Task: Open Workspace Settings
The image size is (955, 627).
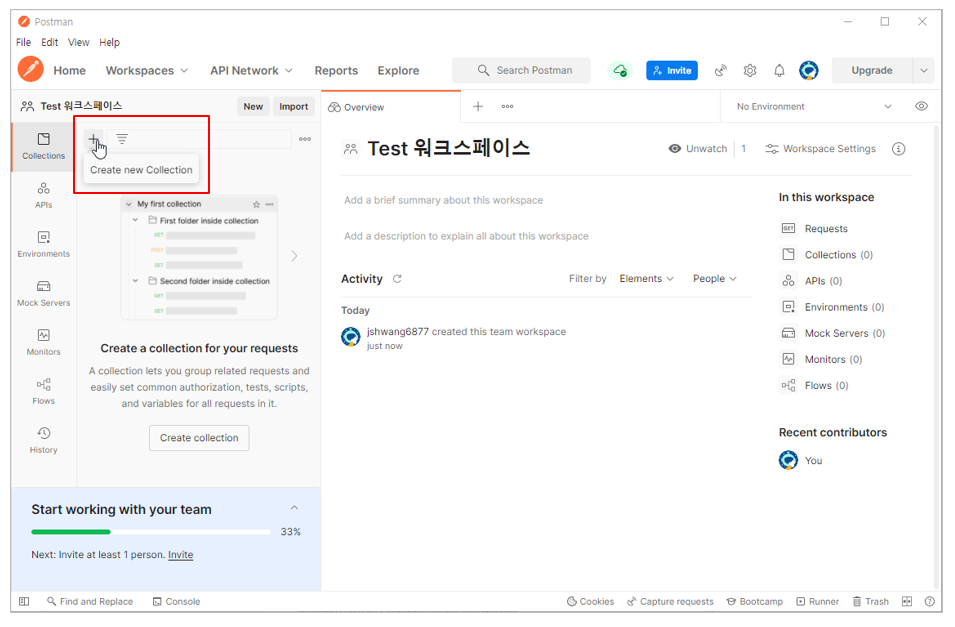Action: tap(820, 149)
